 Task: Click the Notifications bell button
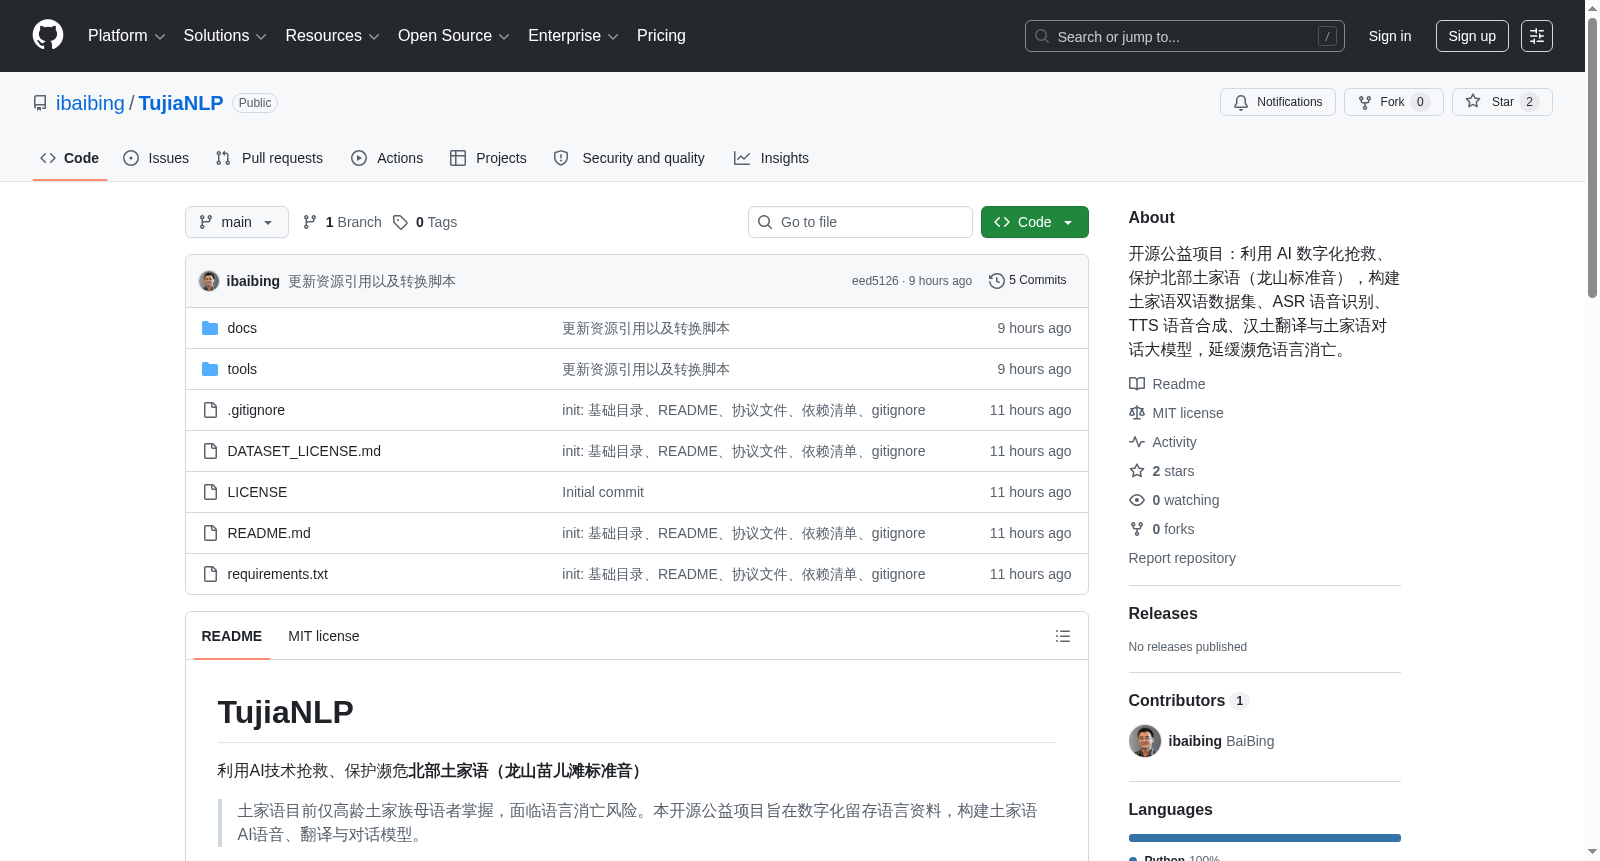coord(1277,102)
